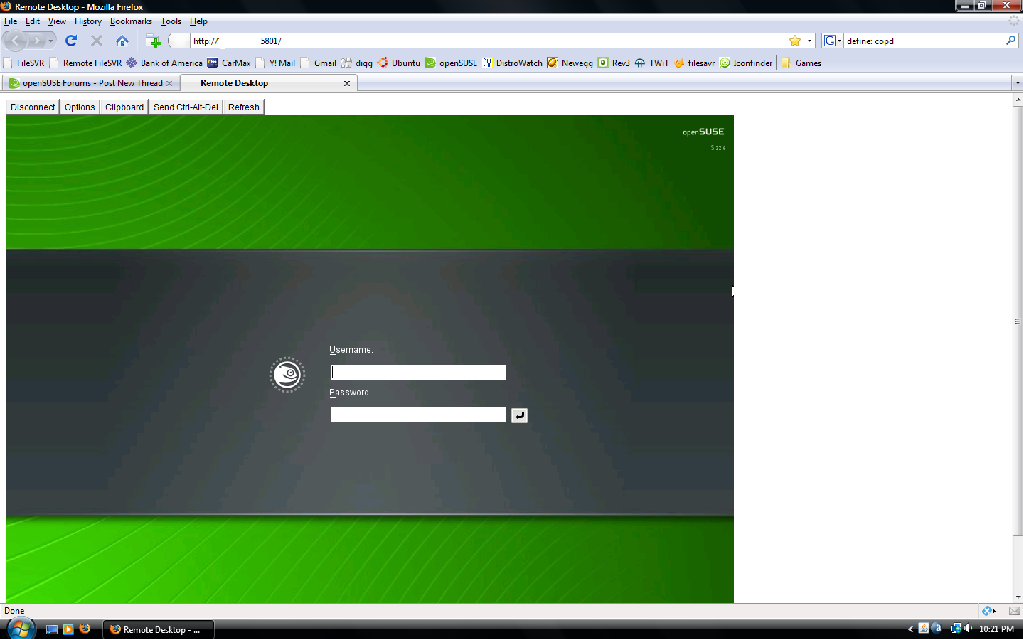
Task: Open the View menu
Action: click(x=57, y=21)
